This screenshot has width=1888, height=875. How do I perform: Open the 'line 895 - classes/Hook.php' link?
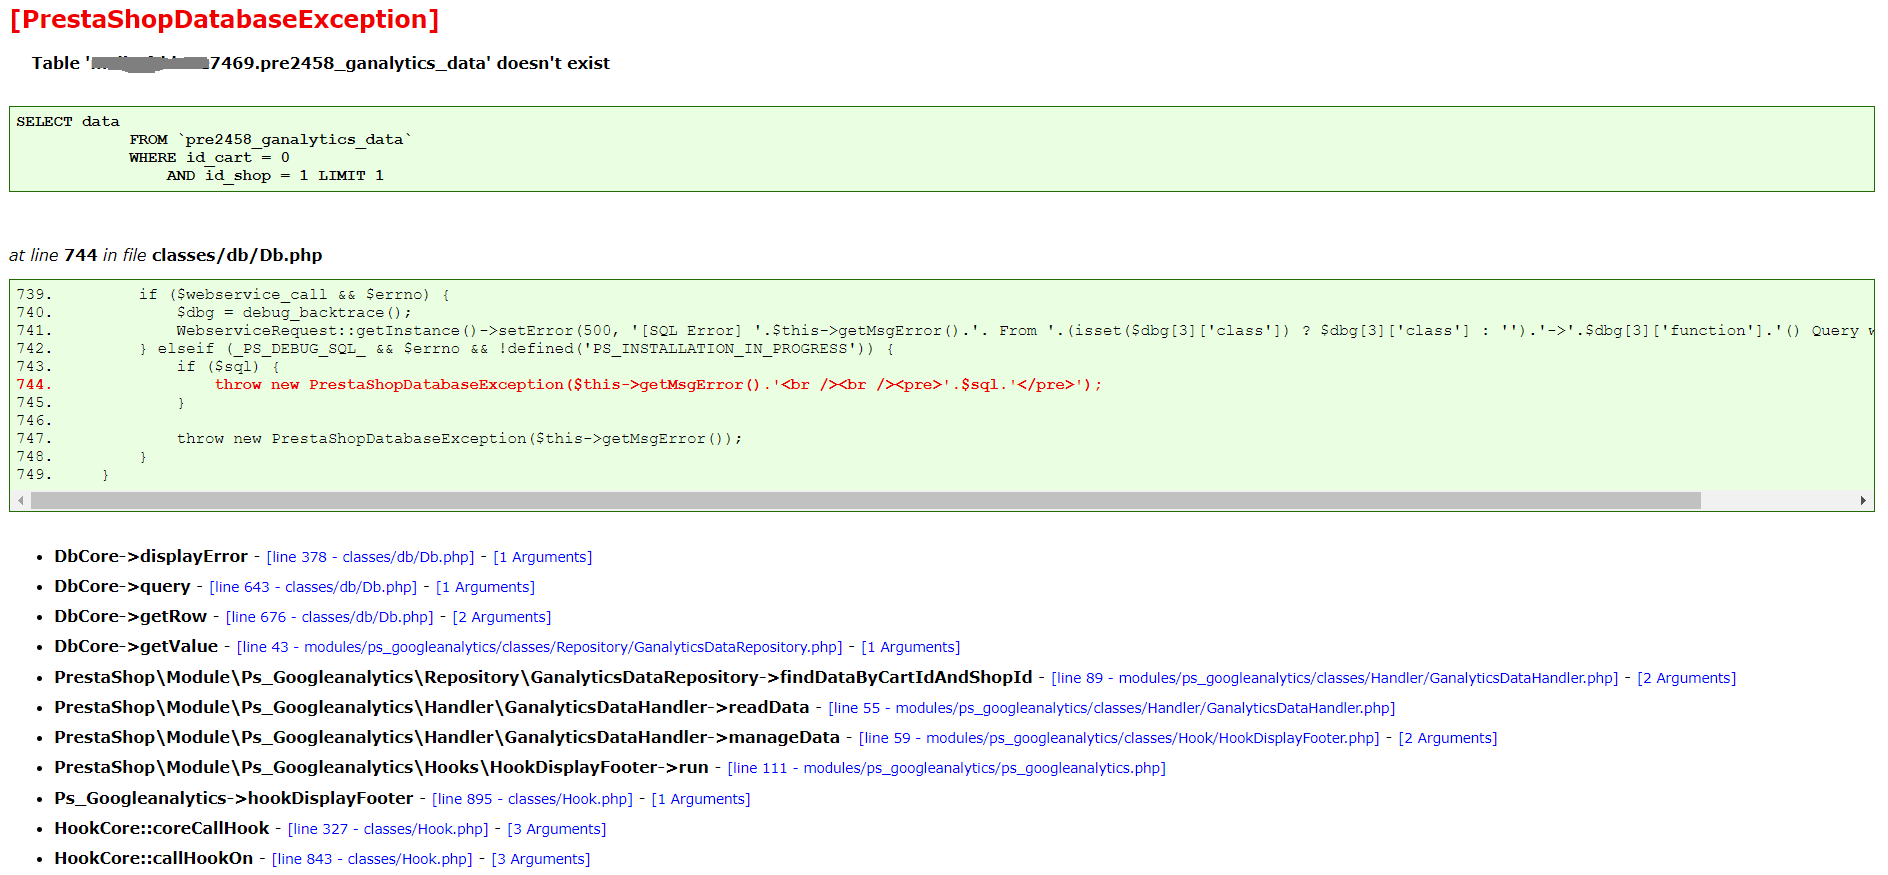(x=532, y=799)
